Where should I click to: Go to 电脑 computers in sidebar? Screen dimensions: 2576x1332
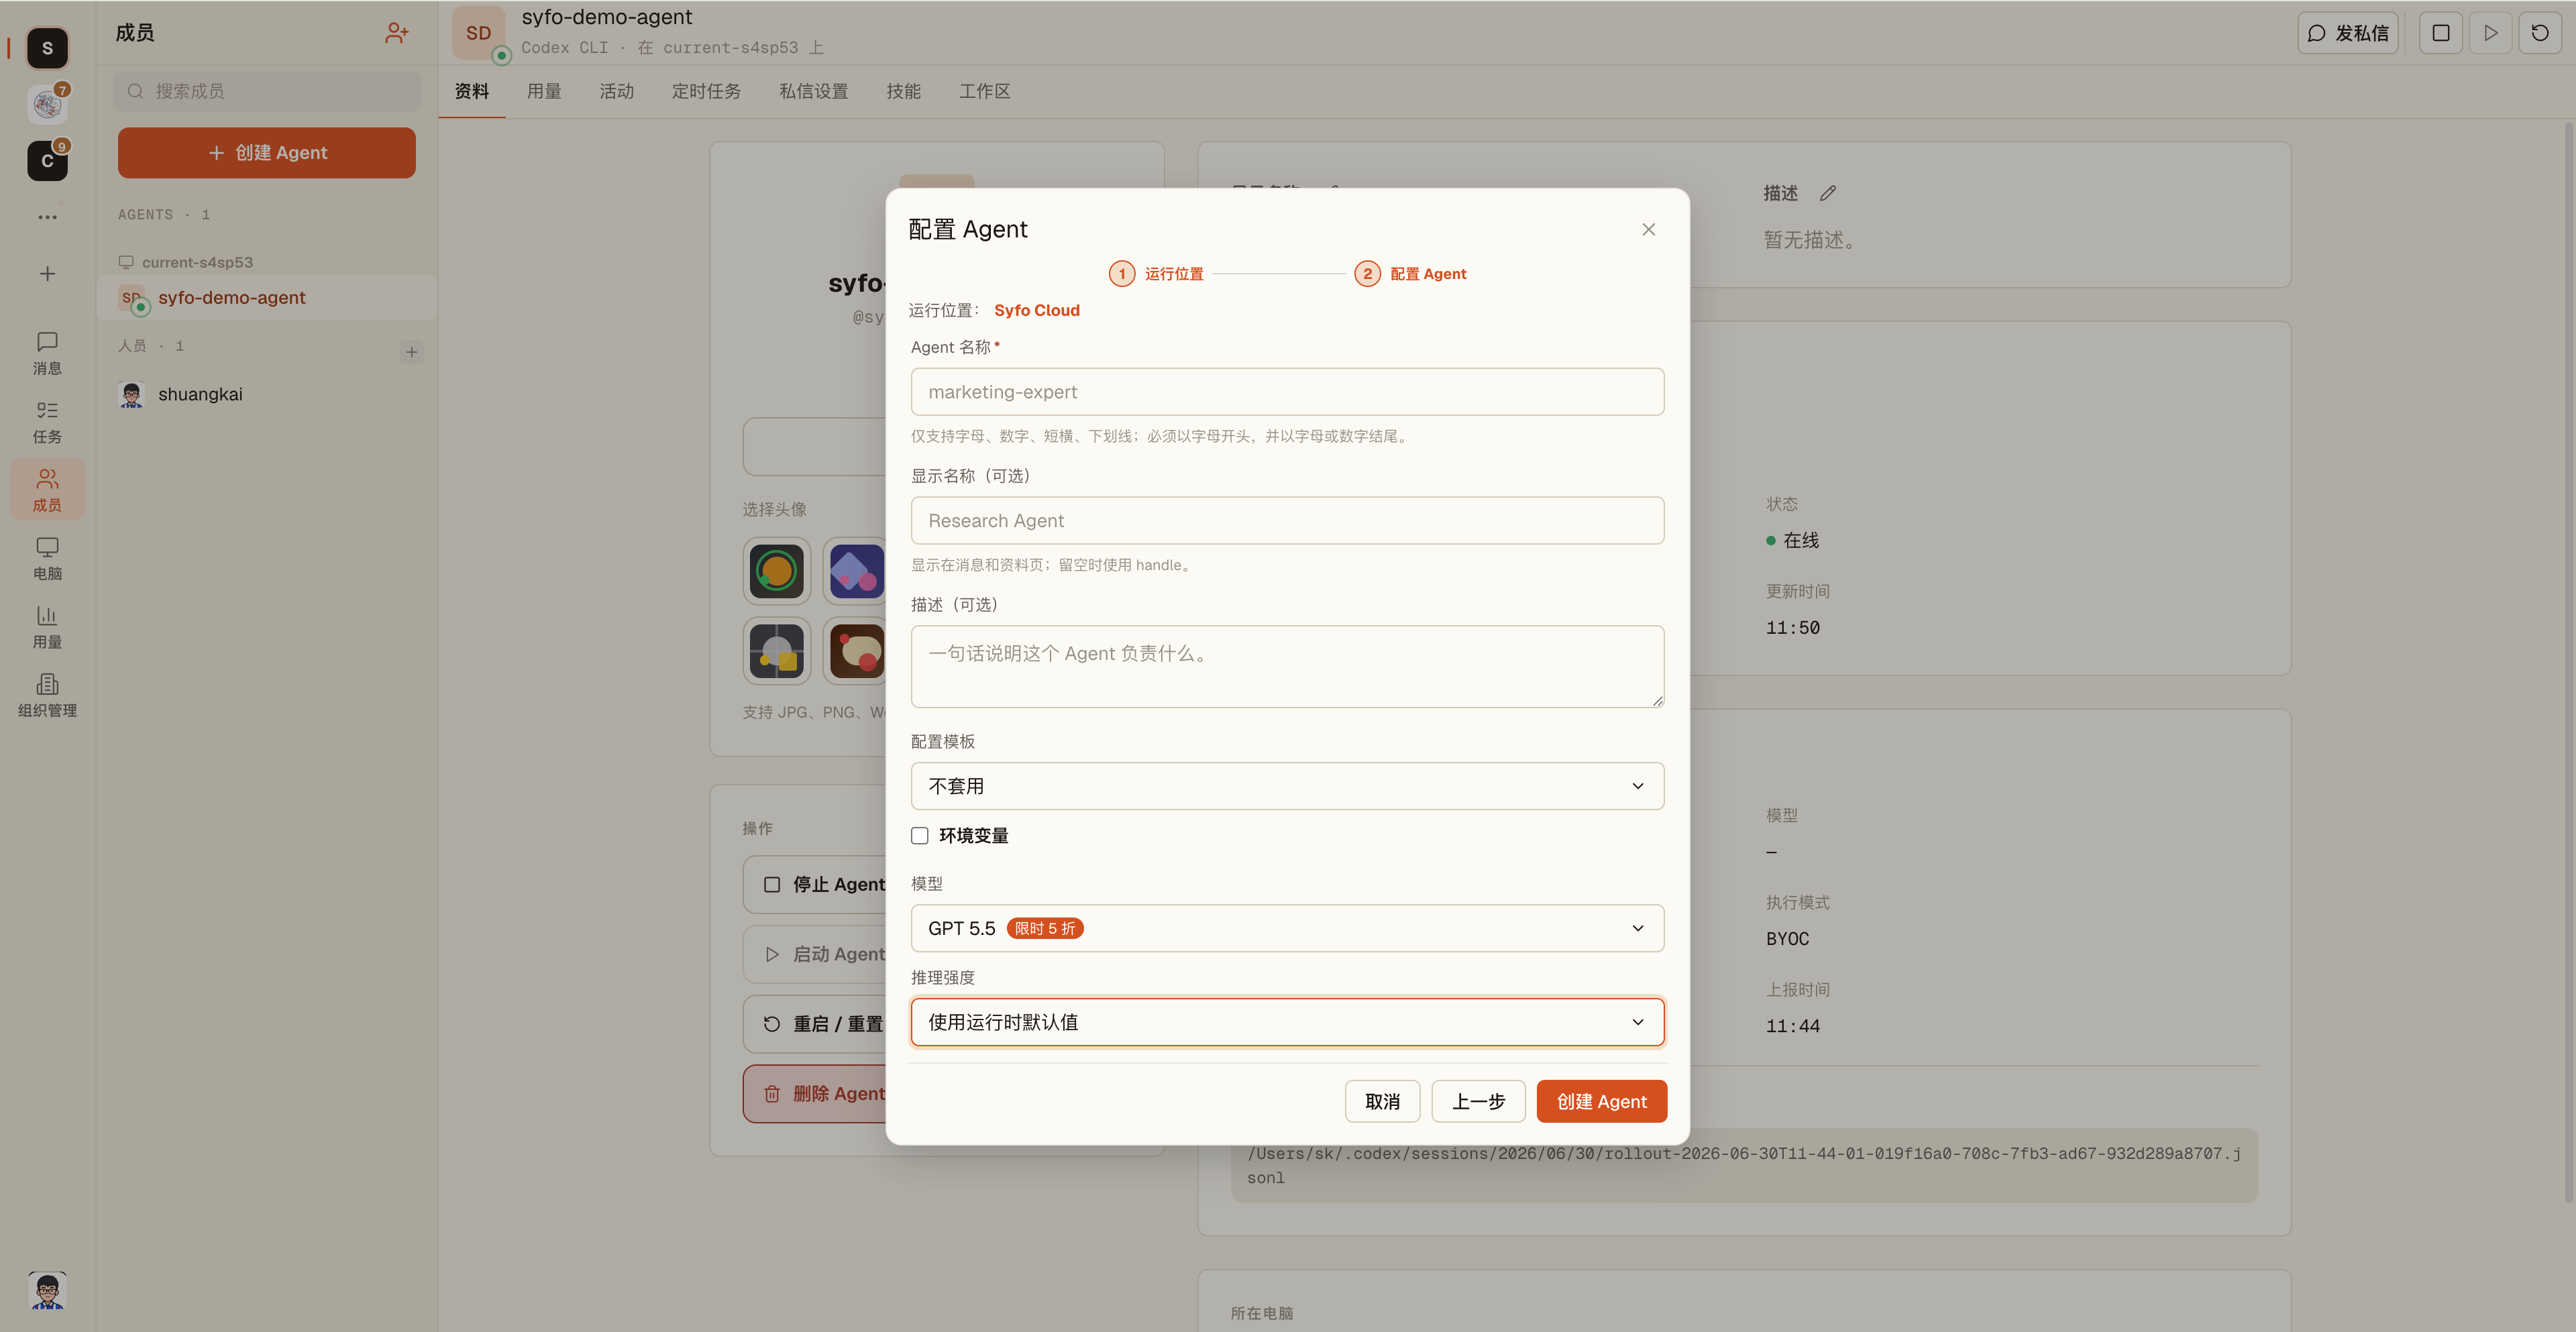click(x=47, y=559)
